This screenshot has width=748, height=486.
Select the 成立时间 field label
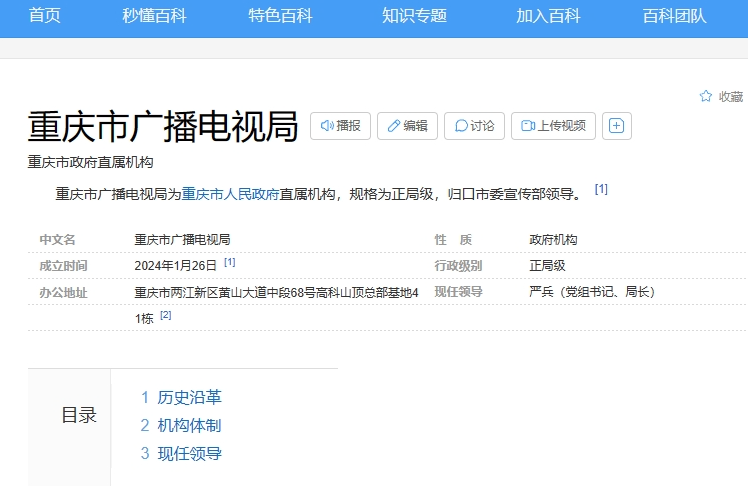click(63, 266)
